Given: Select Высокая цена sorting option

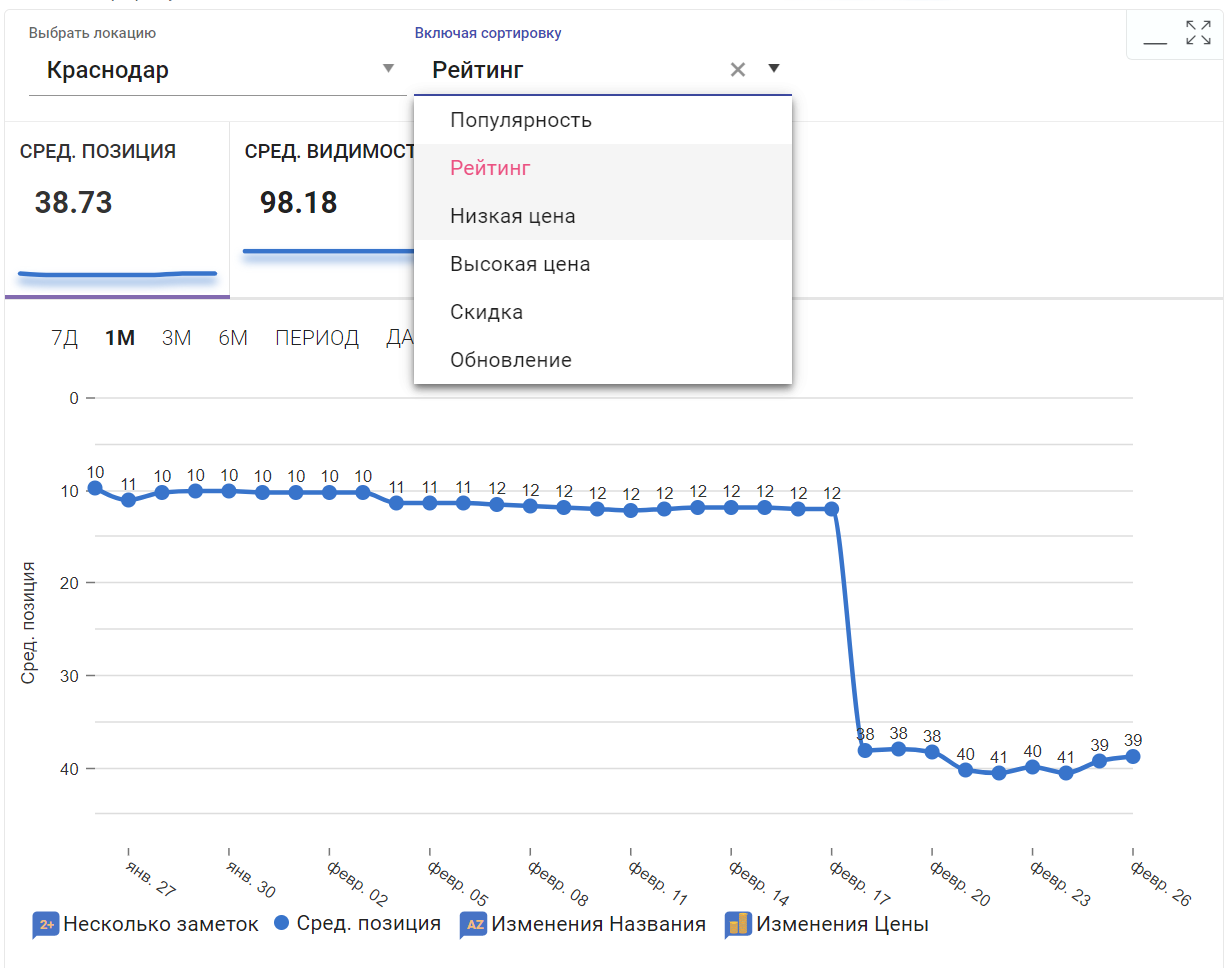Looking at the screenshot, I should pyautogui.click(x=520, y=265).
